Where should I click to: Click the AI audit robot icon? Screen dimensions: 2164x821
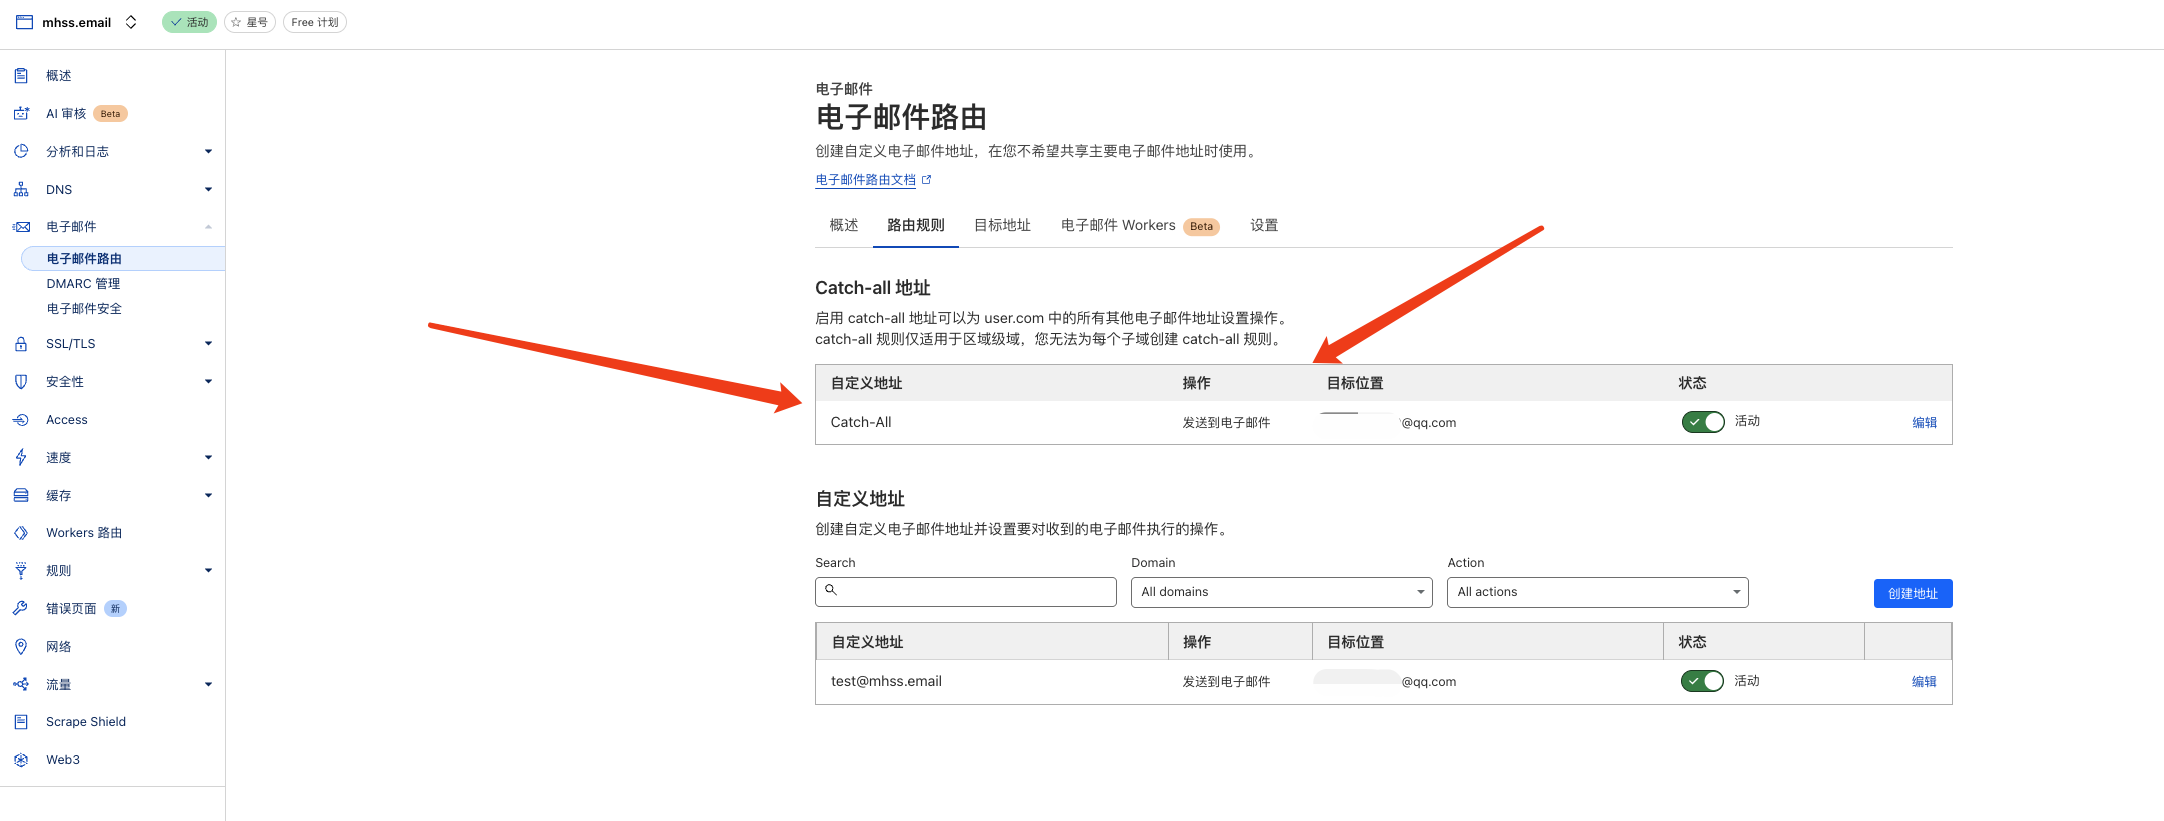21,114
